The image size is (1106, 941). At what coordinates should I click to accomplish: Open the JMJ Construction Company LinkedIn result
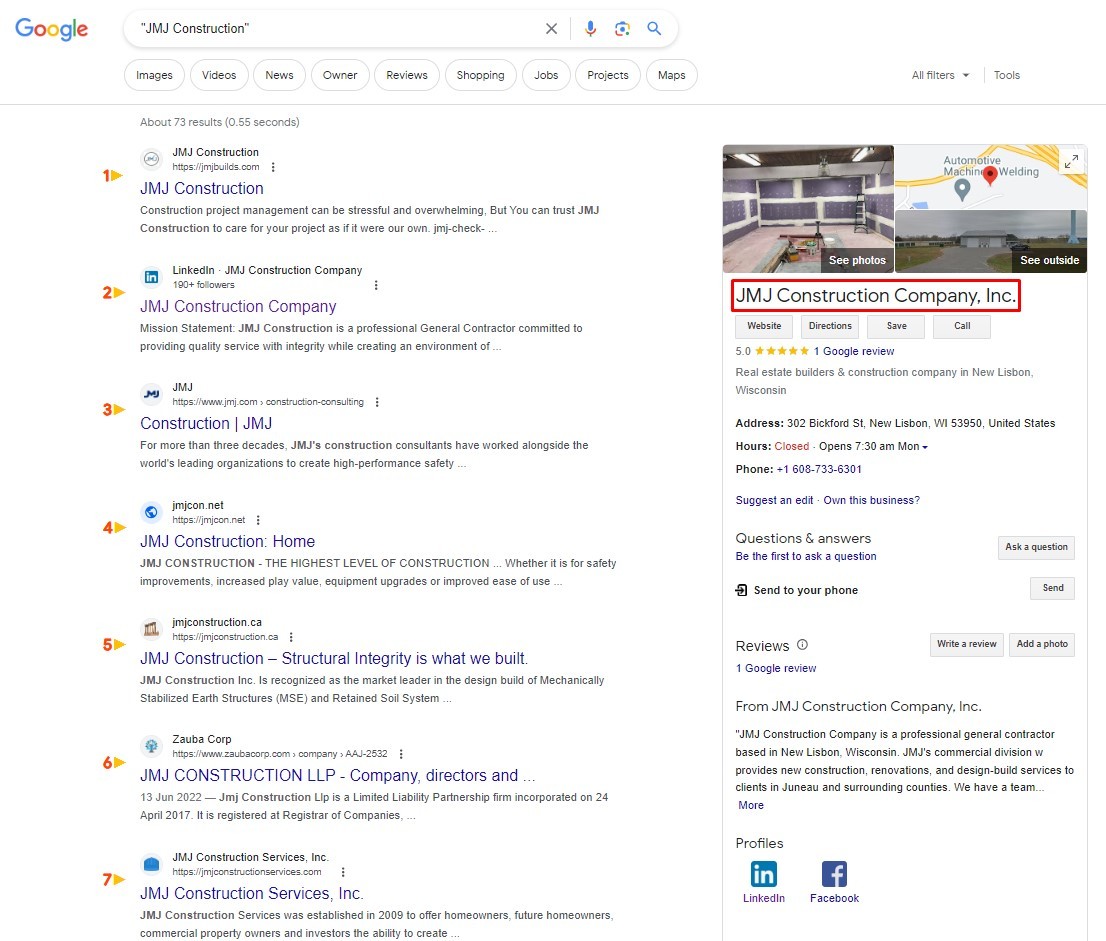(x=238, y=307)
